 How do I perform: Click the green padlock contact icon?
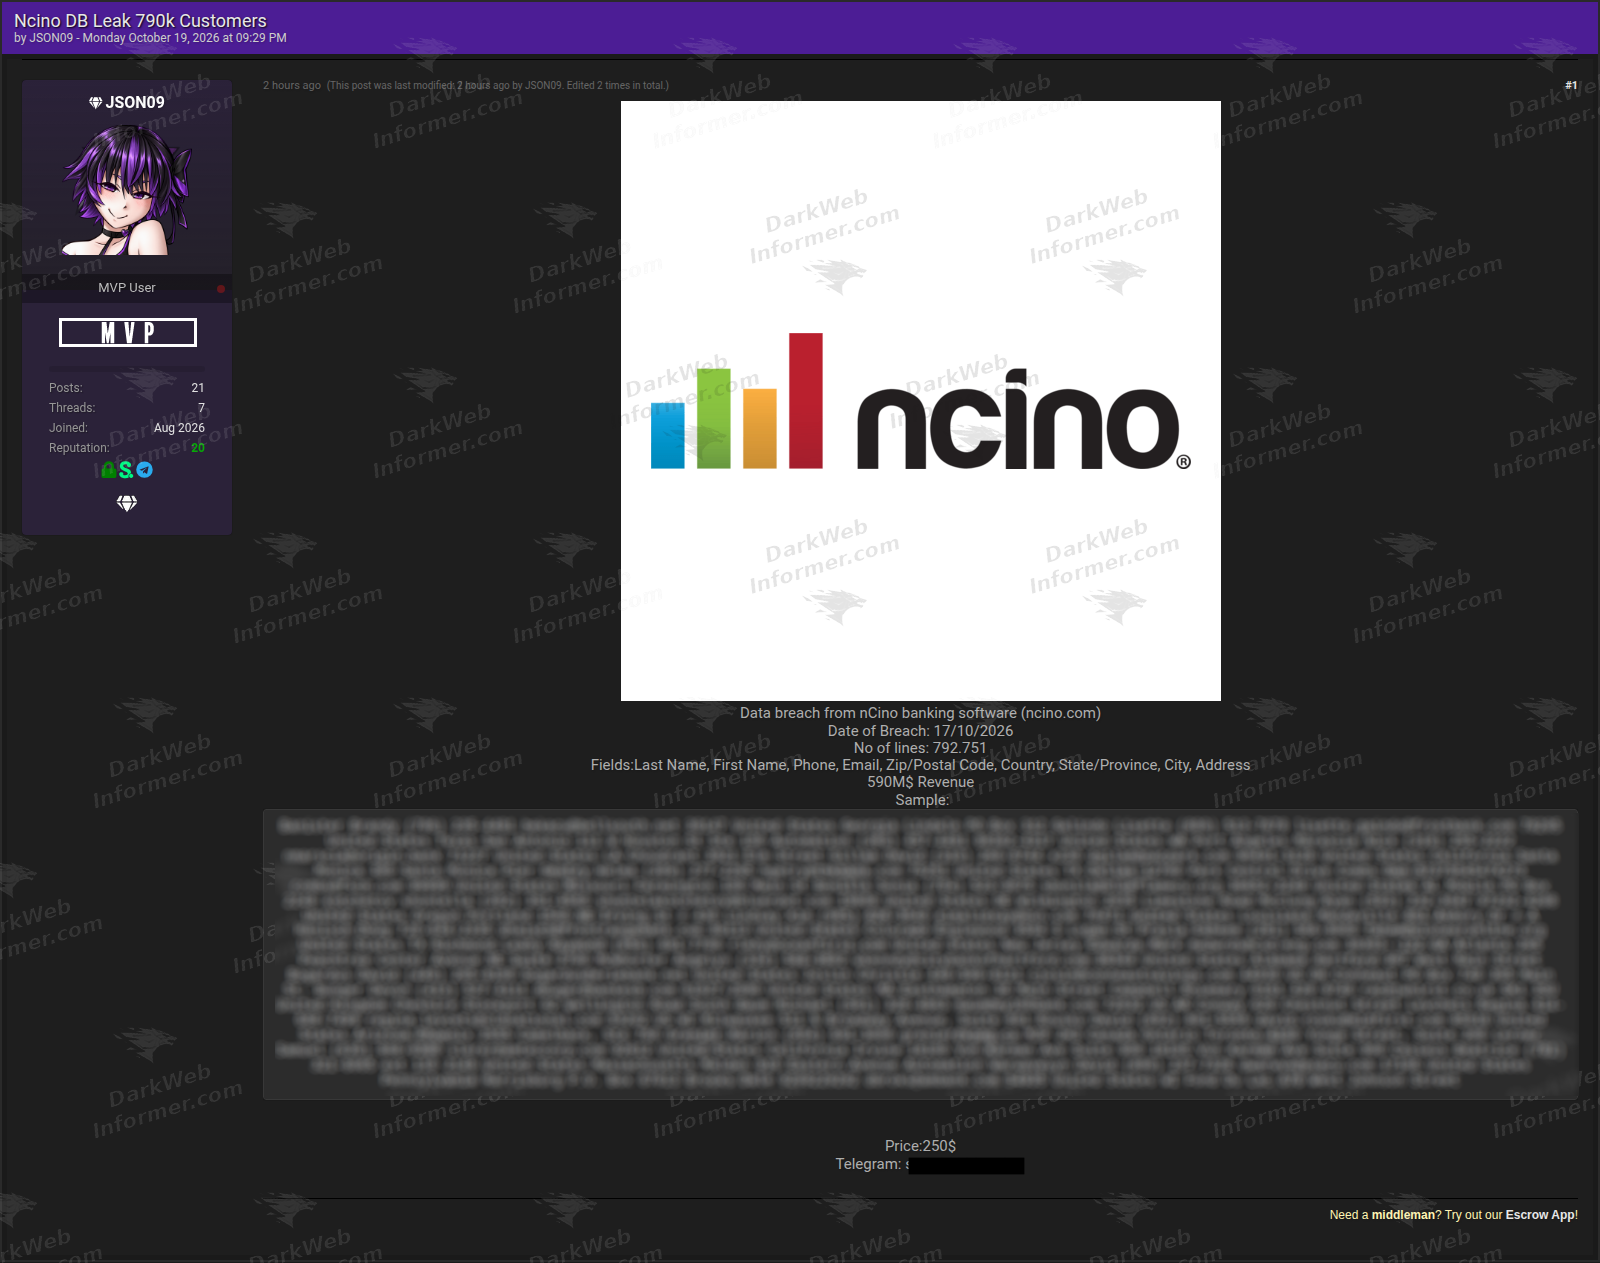tap(108, 469)
